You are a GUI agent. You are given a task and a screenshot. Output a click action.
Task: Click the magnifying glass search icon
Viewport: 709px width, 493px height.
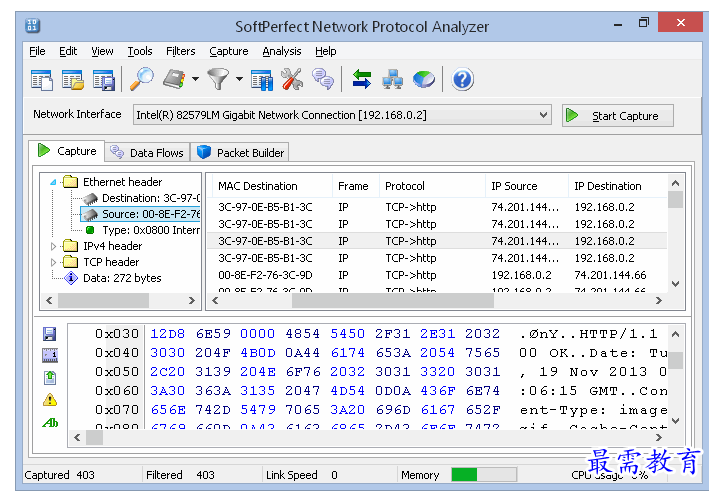click(x=142, y=80)
